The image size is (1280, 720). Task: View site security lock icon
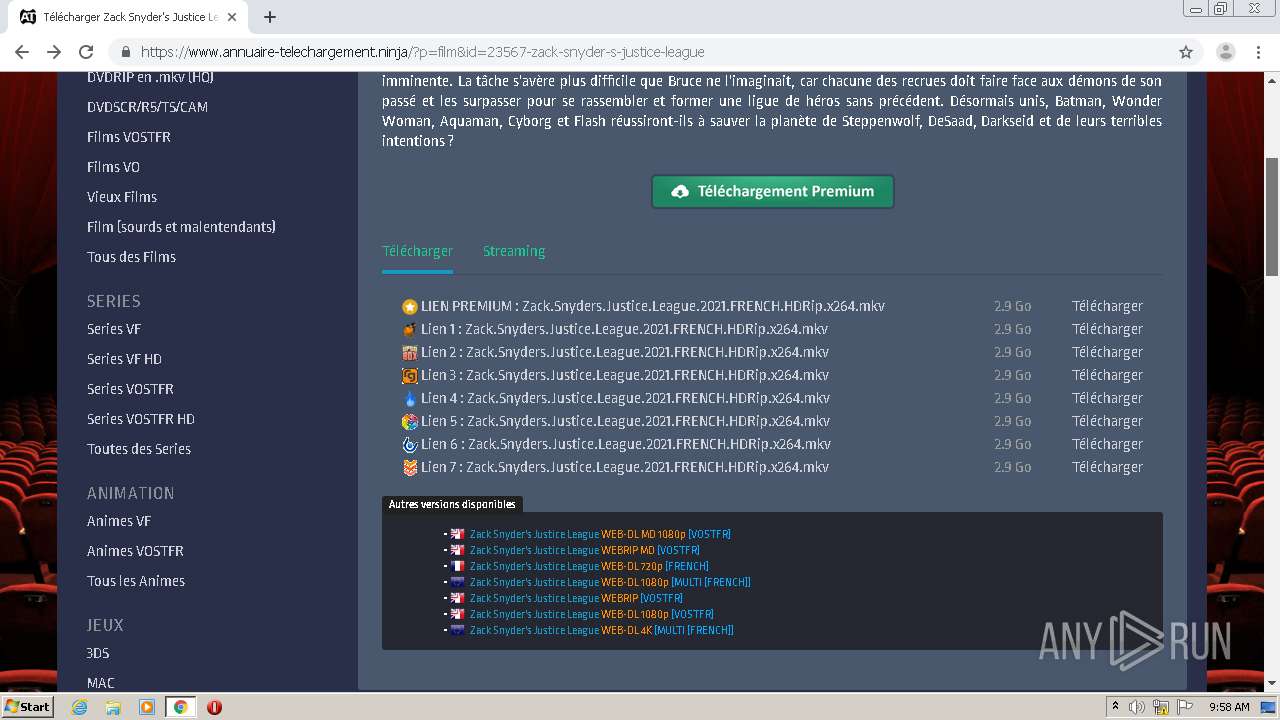pyautogui.click(x=126, y=52)
